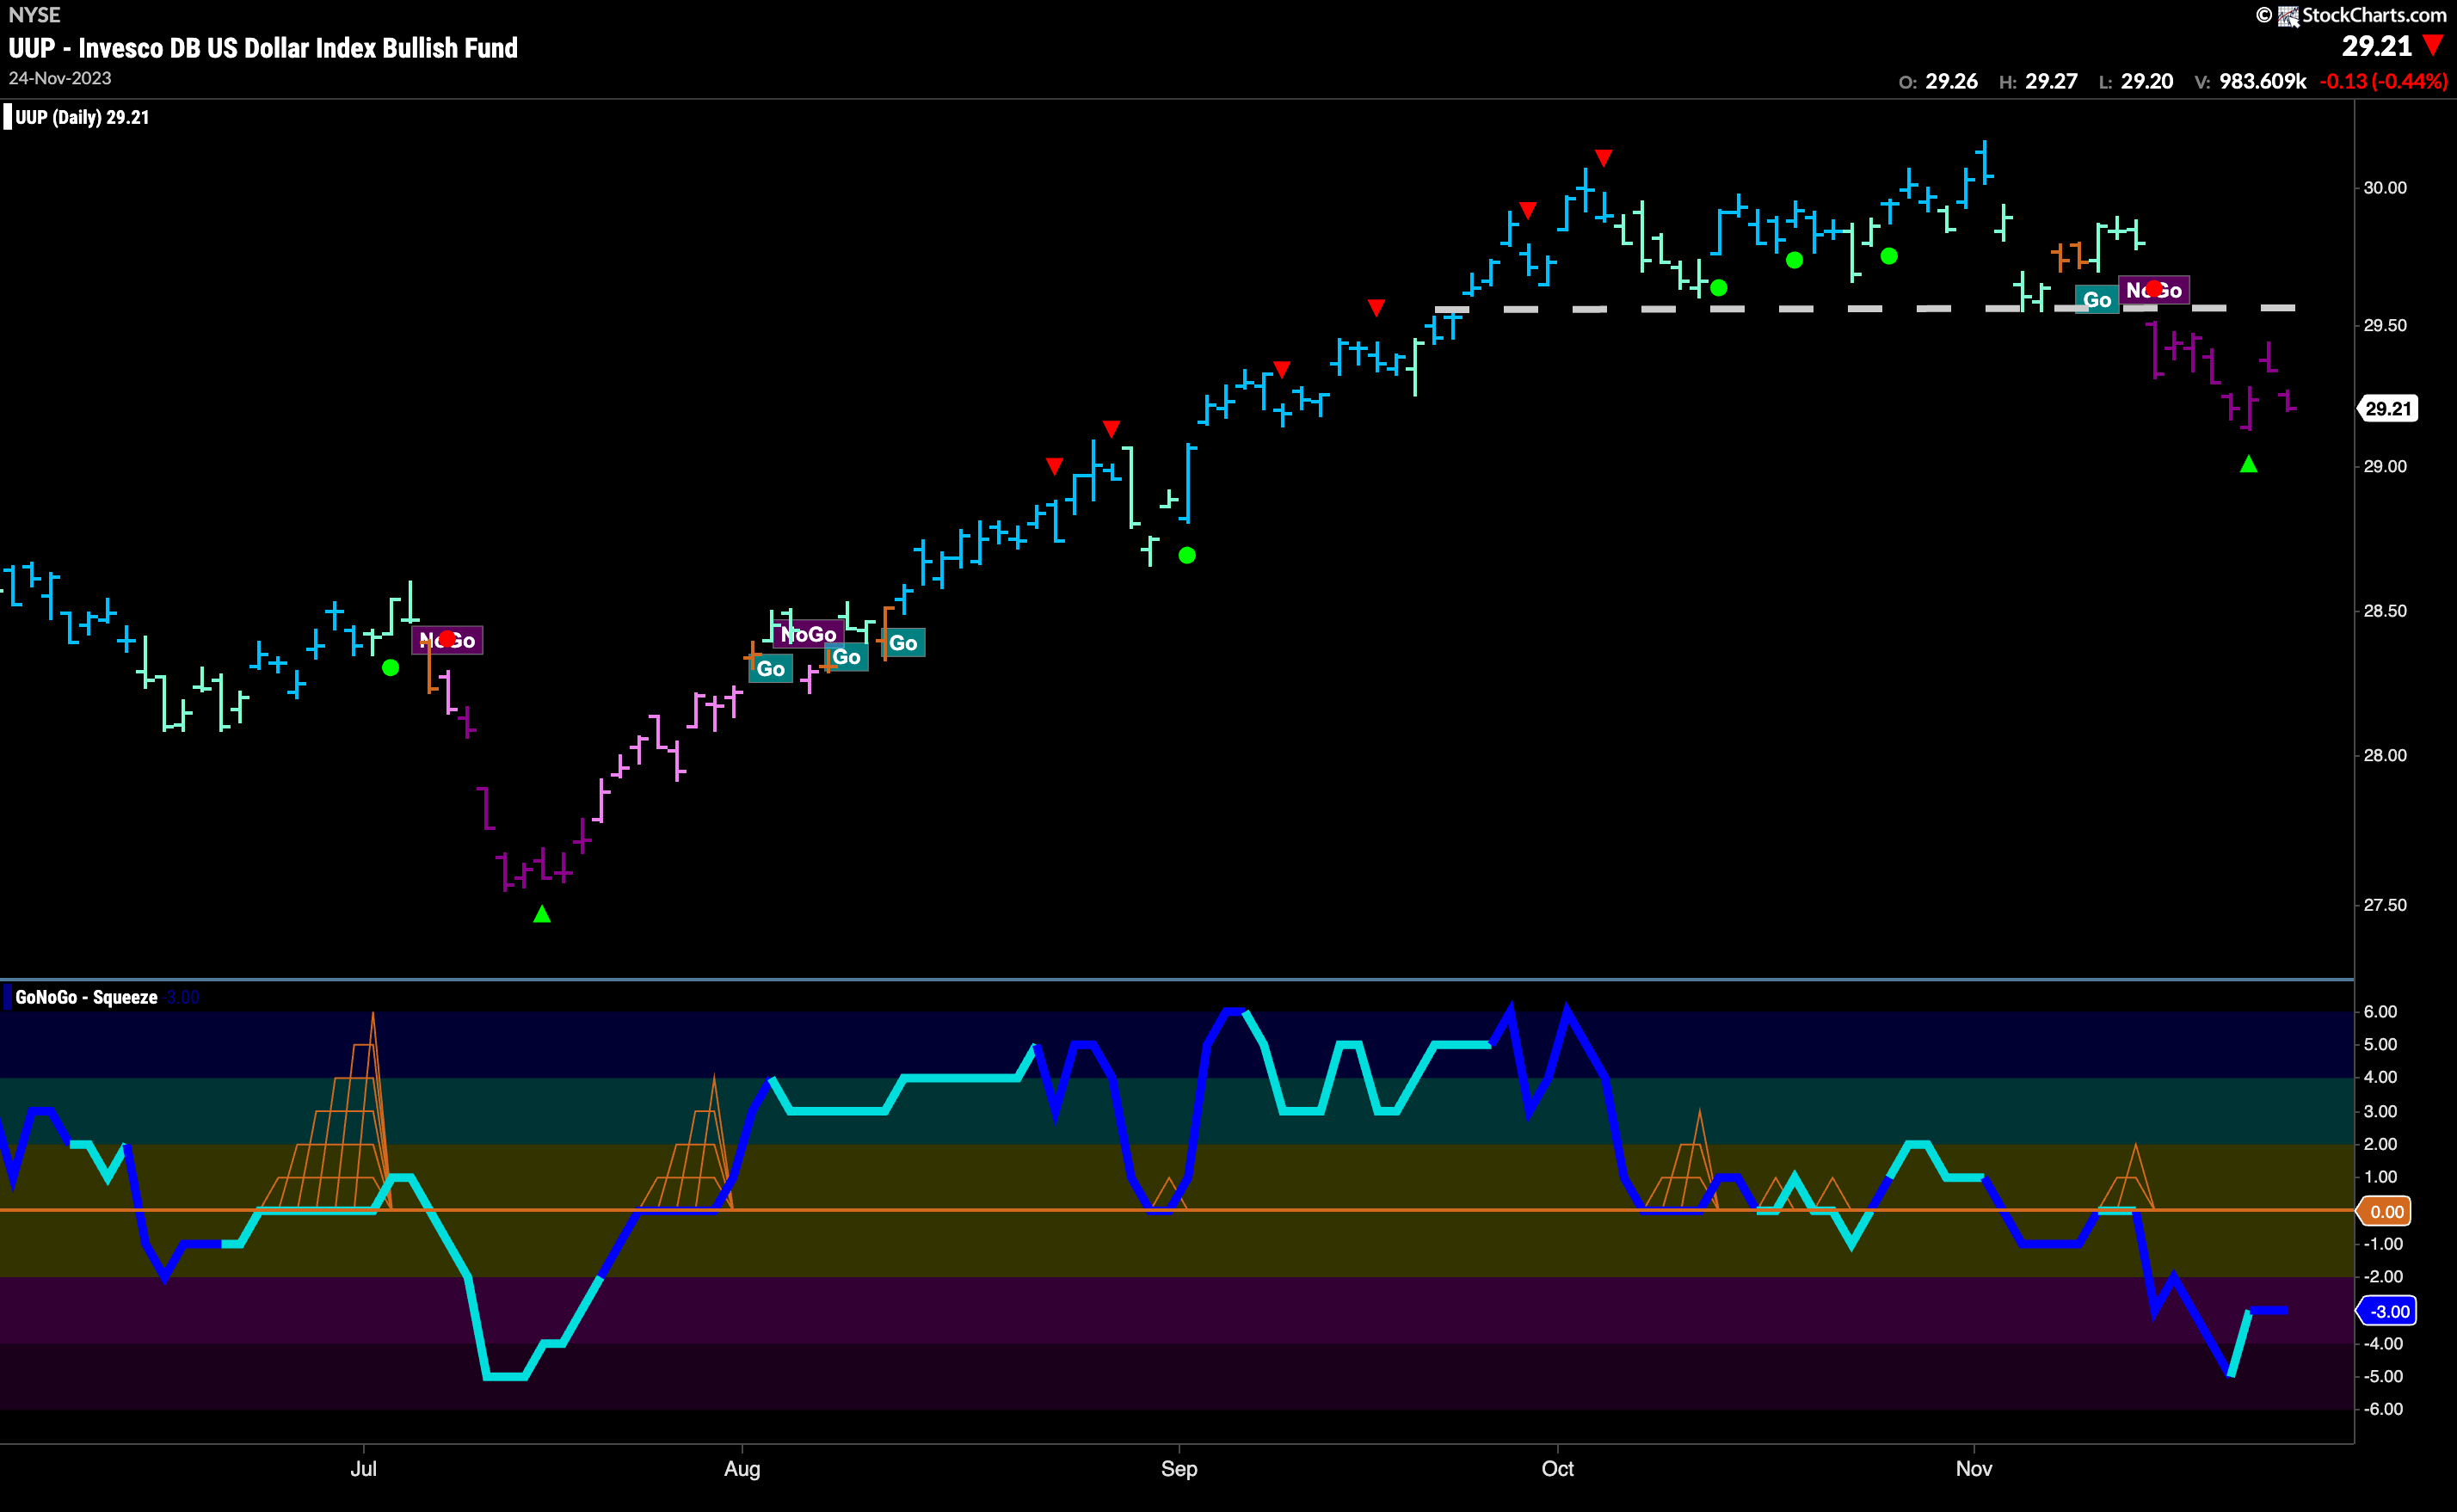Click the low value 29.20
2457x1512 pixels.
(x=2146, y=81)
